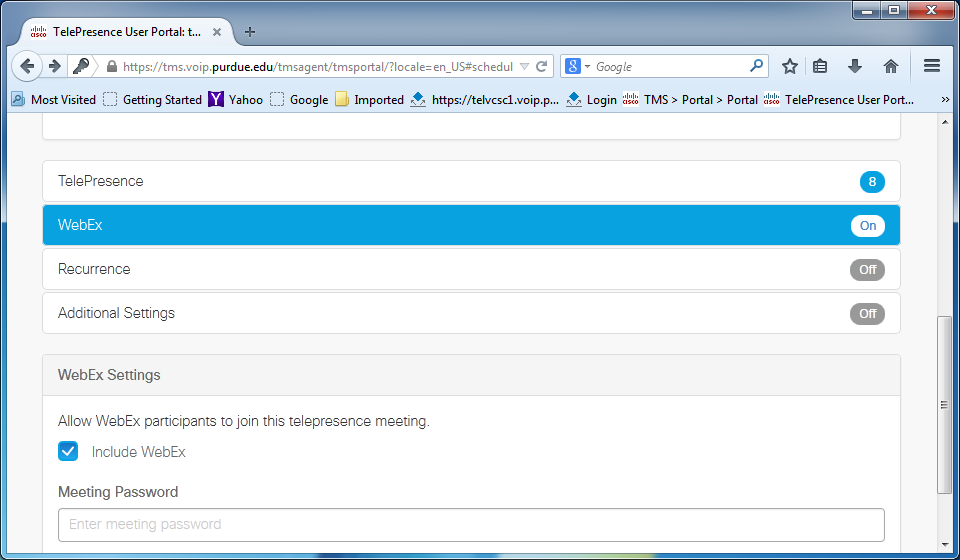Toggle the WebEx On switch
The image size is (960, 560).
[x=867, y=225]
